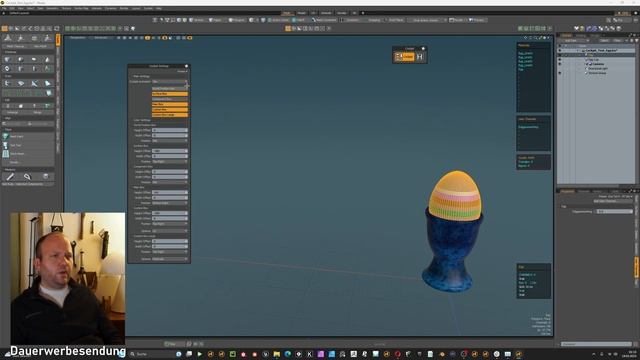Toggle visibility eye of Camera item row
640x360 pixels.
560,64
